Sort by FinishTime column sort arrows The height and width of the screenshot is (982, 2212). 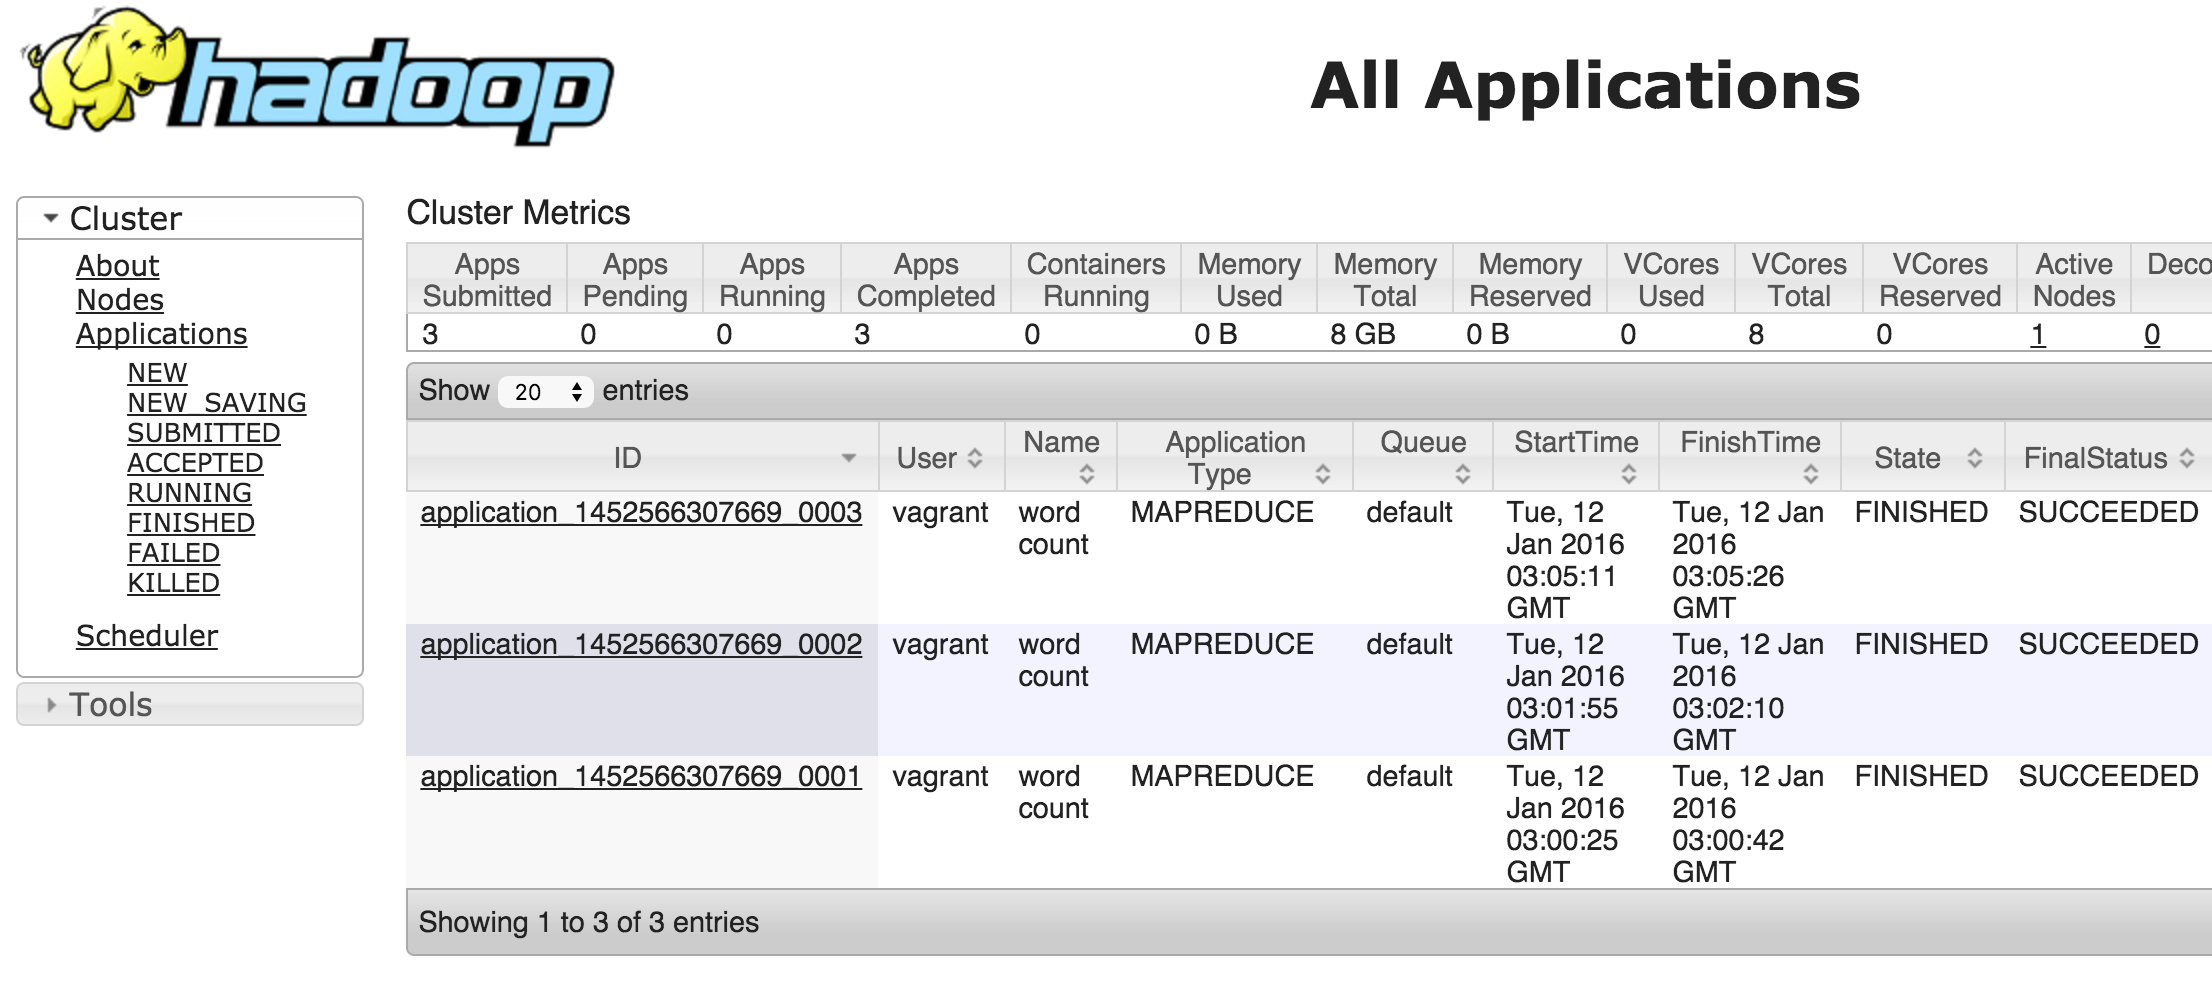(1811, 473)
